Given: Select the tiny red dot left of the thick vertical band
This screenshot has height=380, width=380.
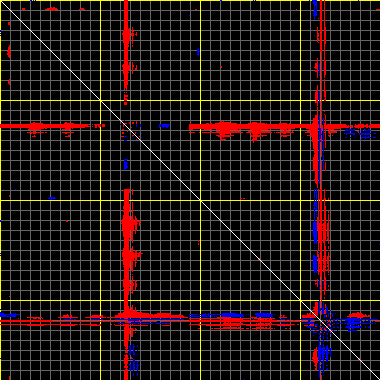Looking at the screenshot, I should (67, 221).
